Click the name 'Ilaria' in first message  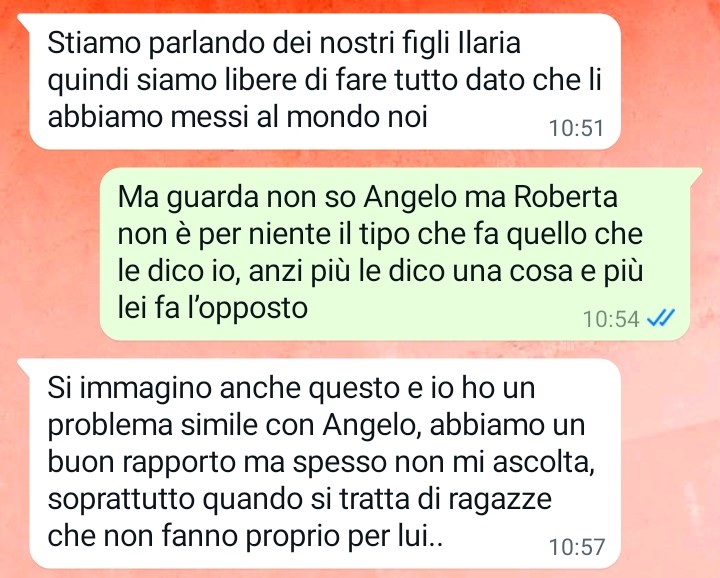click(x=489, y=43)
